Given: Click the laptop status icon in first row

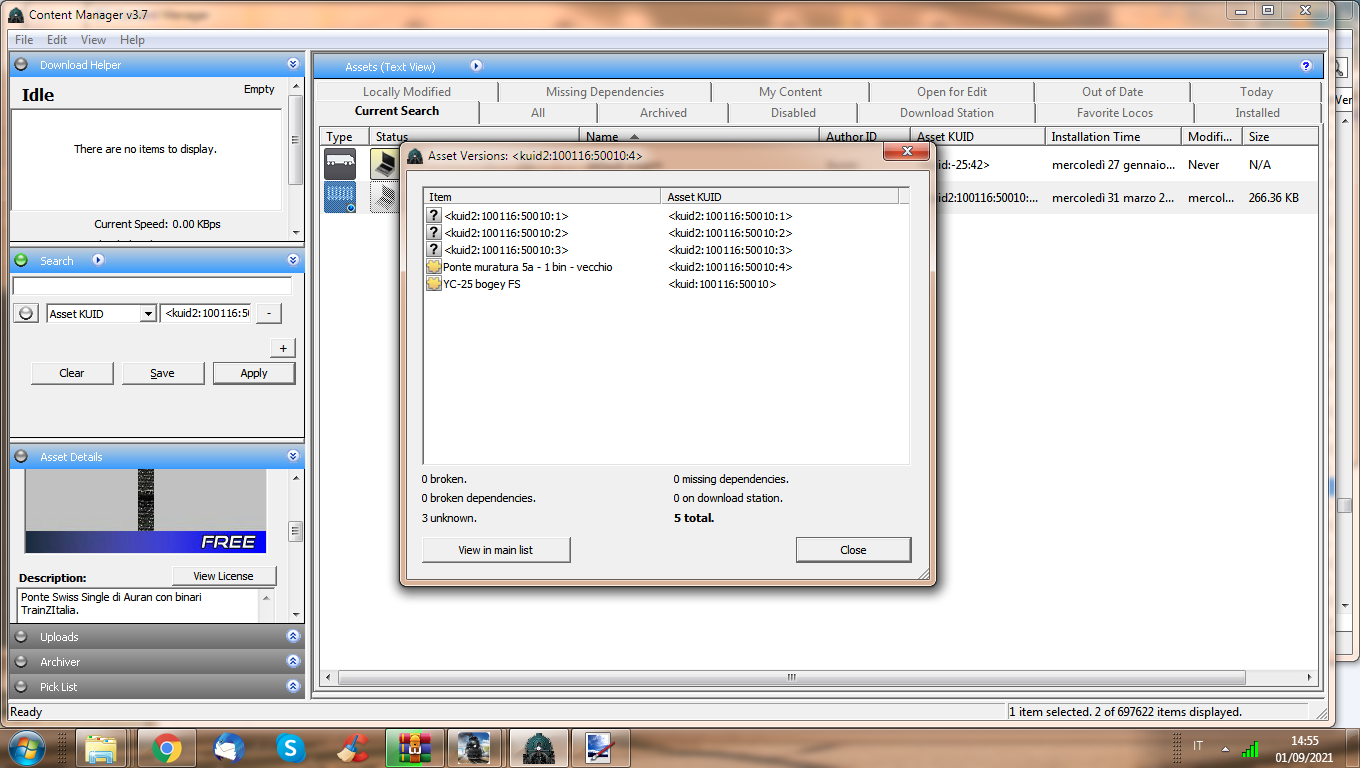Looking at the screenshot, I should tap(384, 163).
